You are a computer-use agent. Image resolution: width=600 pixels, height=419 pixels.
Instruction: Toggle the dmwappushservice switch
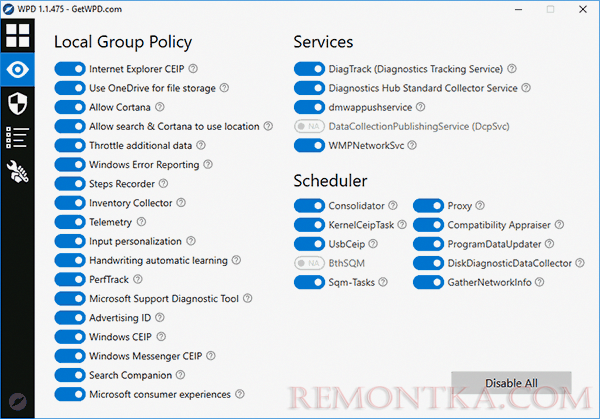[309, 107]
